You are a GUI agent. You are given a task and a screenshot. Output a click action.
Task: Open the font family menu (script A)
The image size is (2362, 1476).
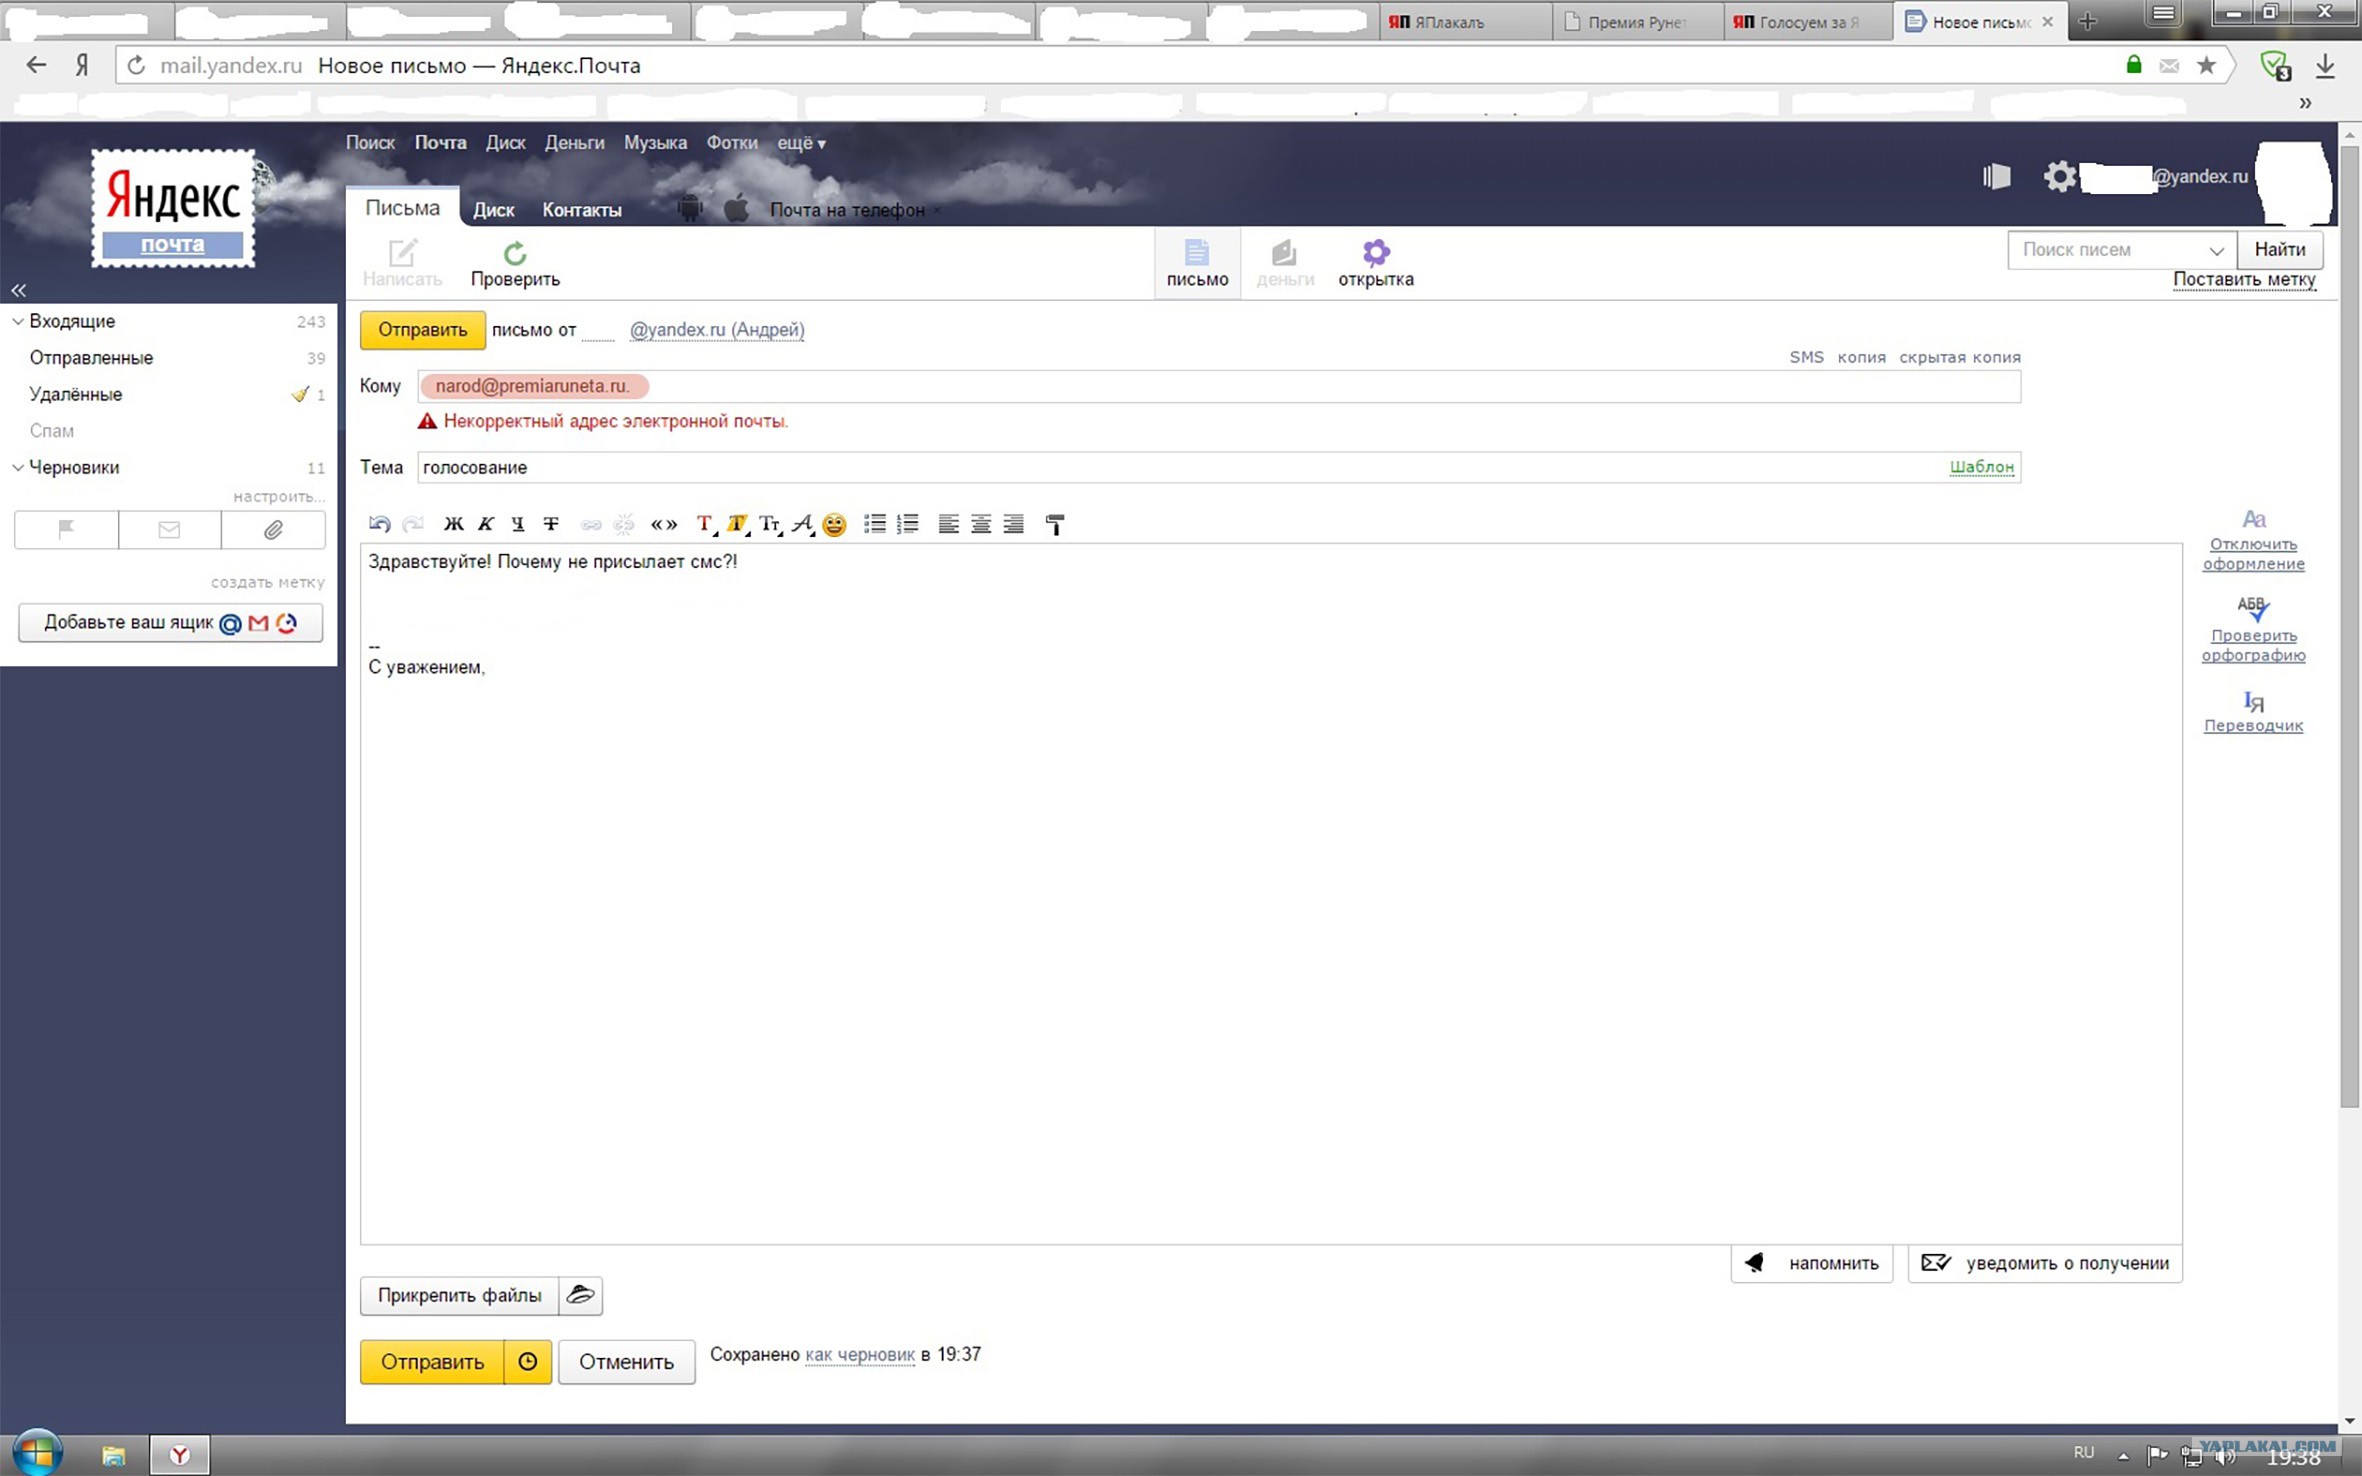[802, 523]
